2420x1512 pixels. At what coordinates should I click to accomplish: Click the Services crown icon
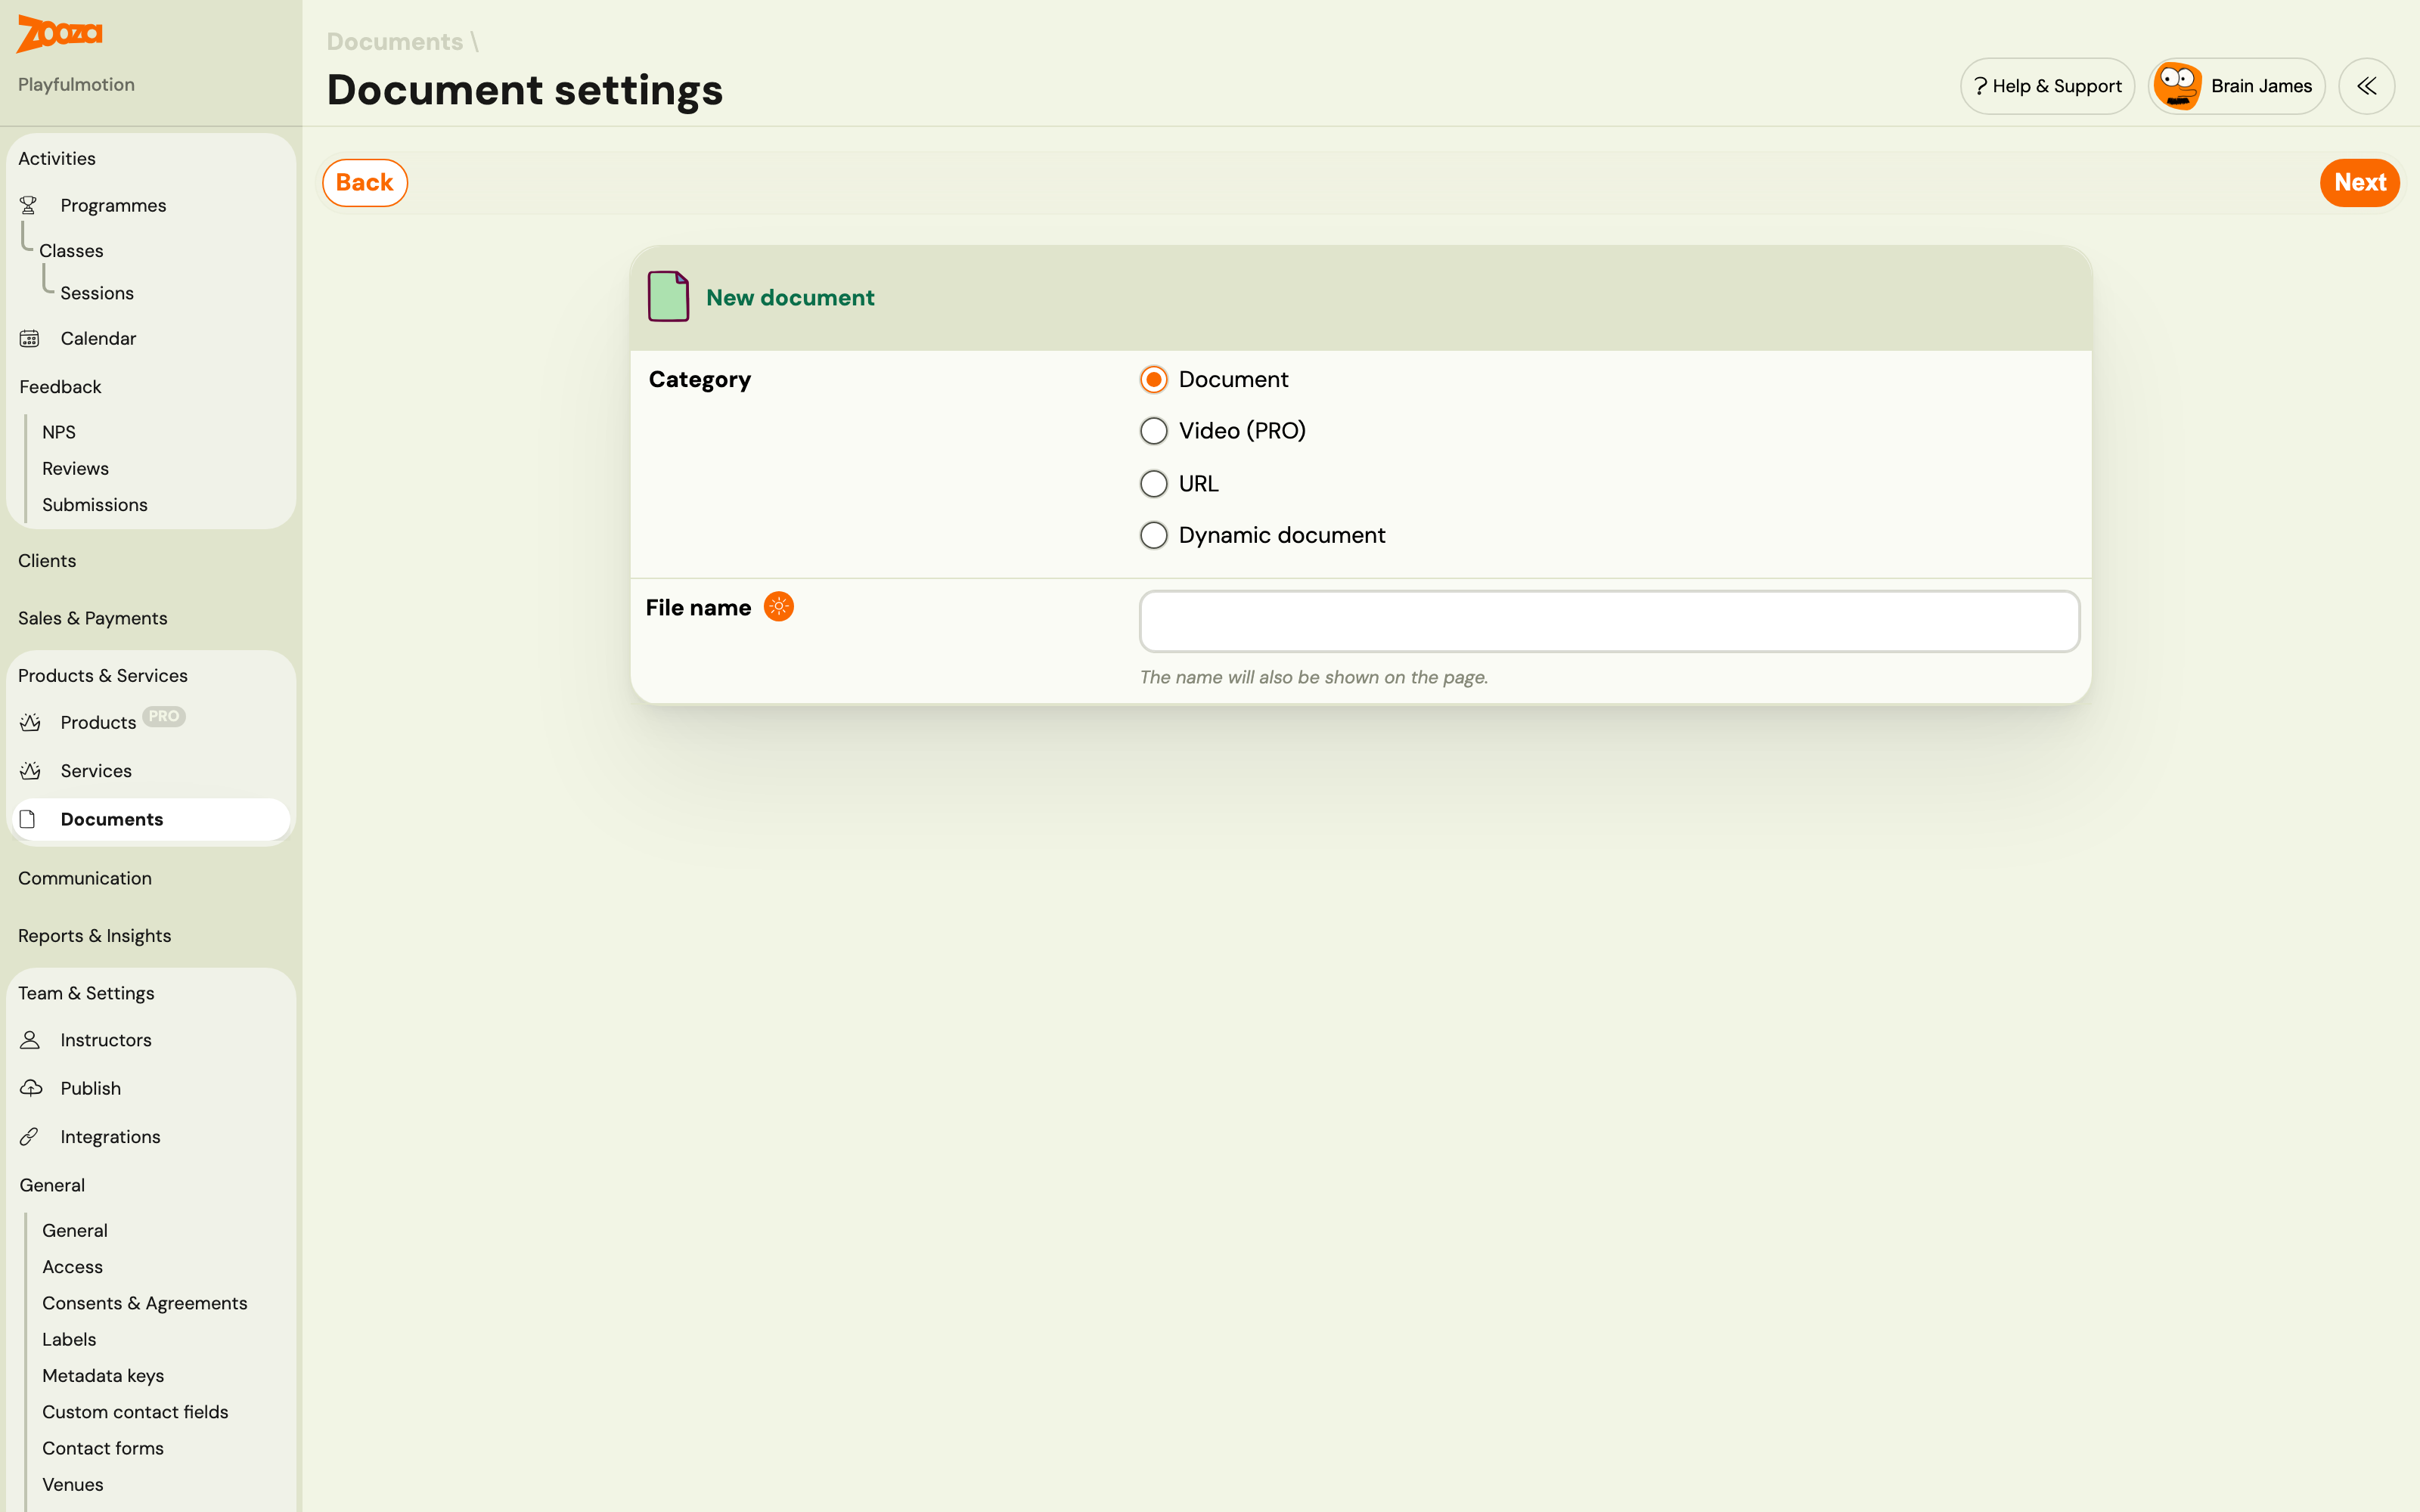[x=30, y=771]
